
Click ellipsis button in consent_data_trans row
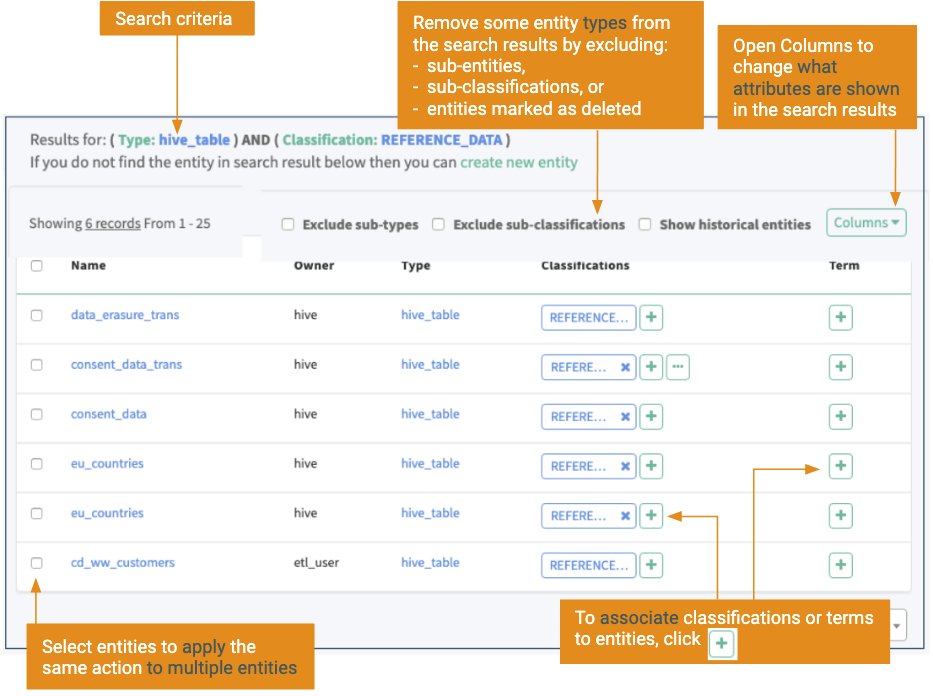coord(678,368)
